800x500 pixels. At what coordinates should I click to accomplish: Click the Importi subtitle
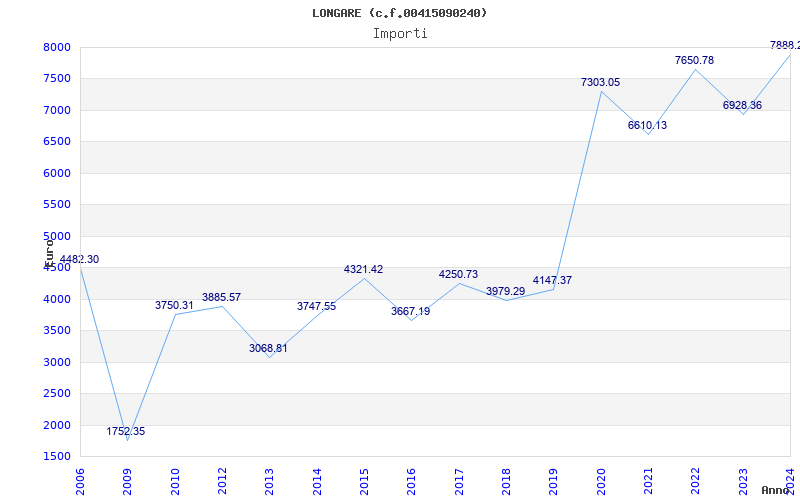pos(400,34)
